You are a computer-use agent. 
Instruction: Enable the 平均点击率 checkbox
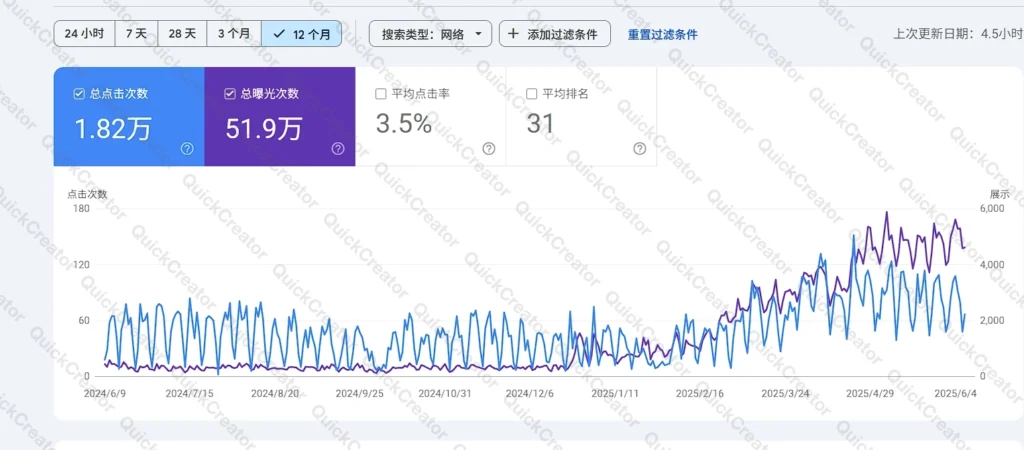click(x=380, y=94)
